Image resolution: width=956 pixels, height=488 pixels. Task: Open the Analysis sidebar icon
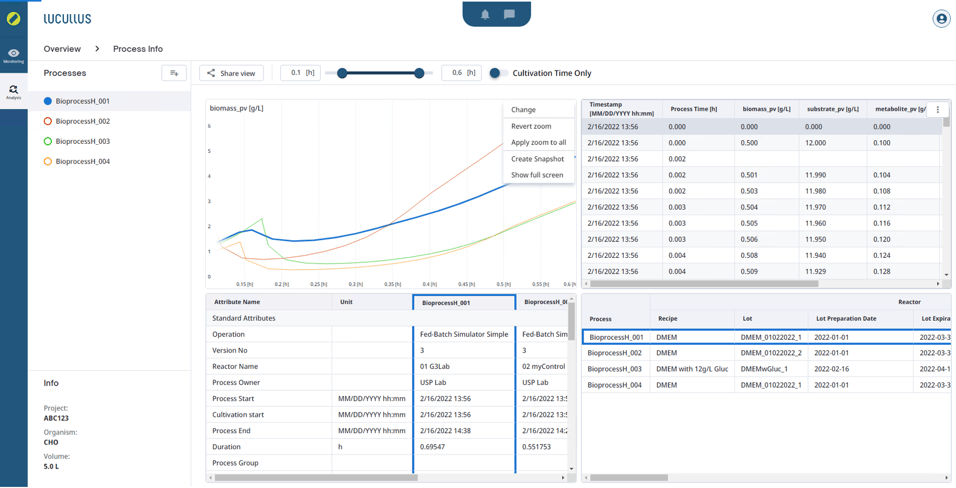[13, 92]
